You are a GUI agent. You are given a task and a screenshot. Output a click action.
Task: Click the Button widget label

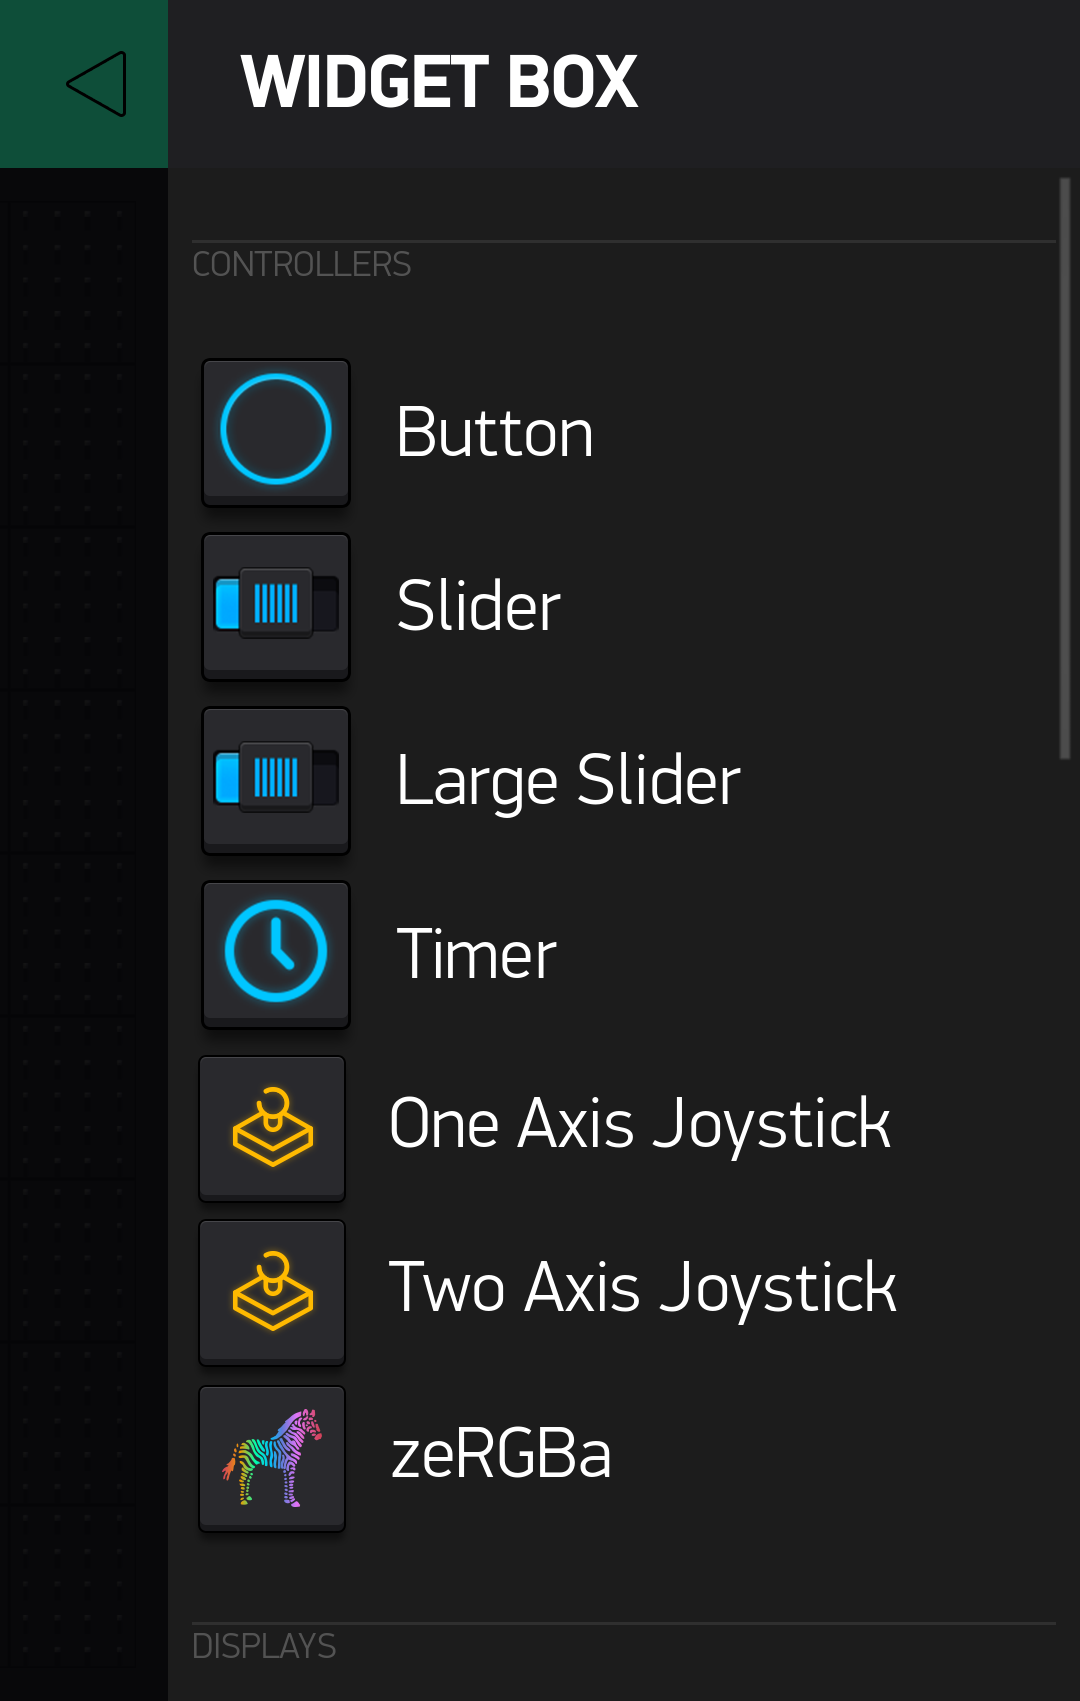[495, 433]
